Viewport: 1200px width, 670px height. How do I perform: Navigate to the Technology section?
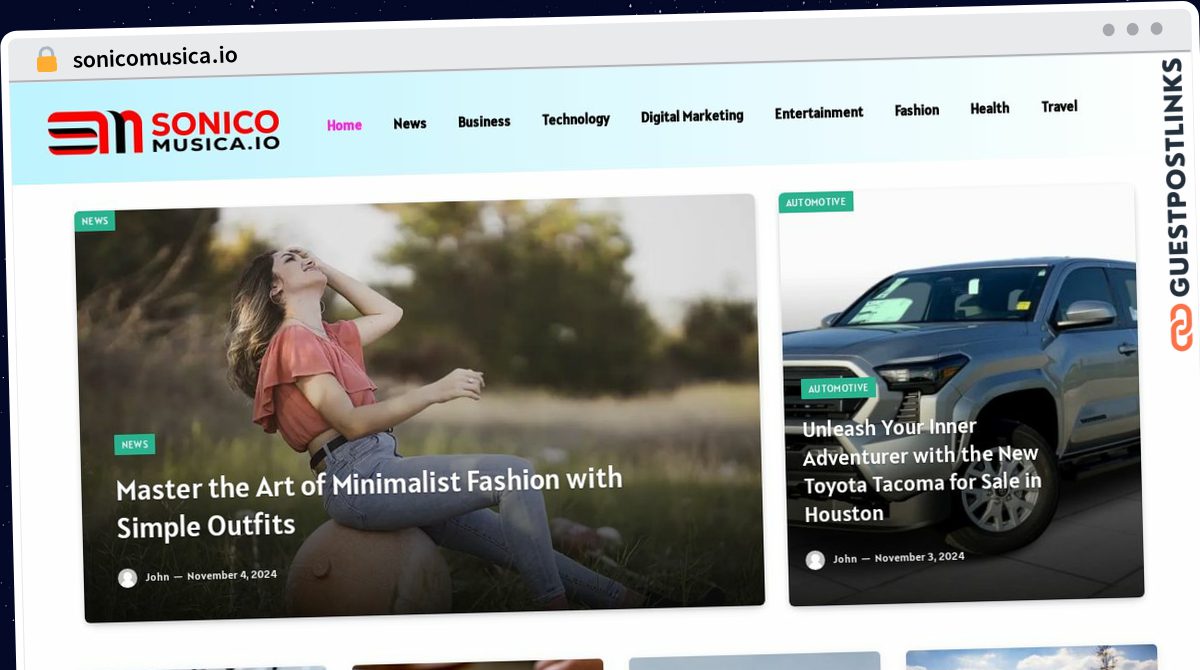[576, 119]
